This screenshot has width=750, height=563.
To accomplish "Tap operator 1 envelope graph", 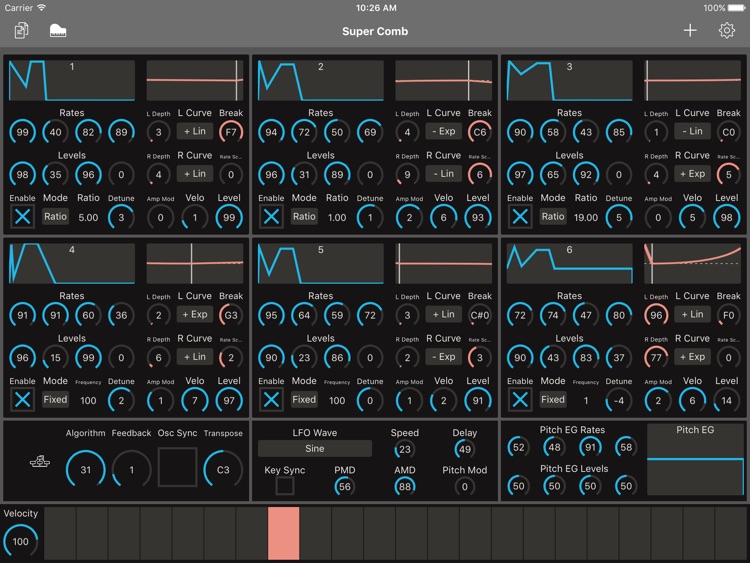I will (72, 80).
